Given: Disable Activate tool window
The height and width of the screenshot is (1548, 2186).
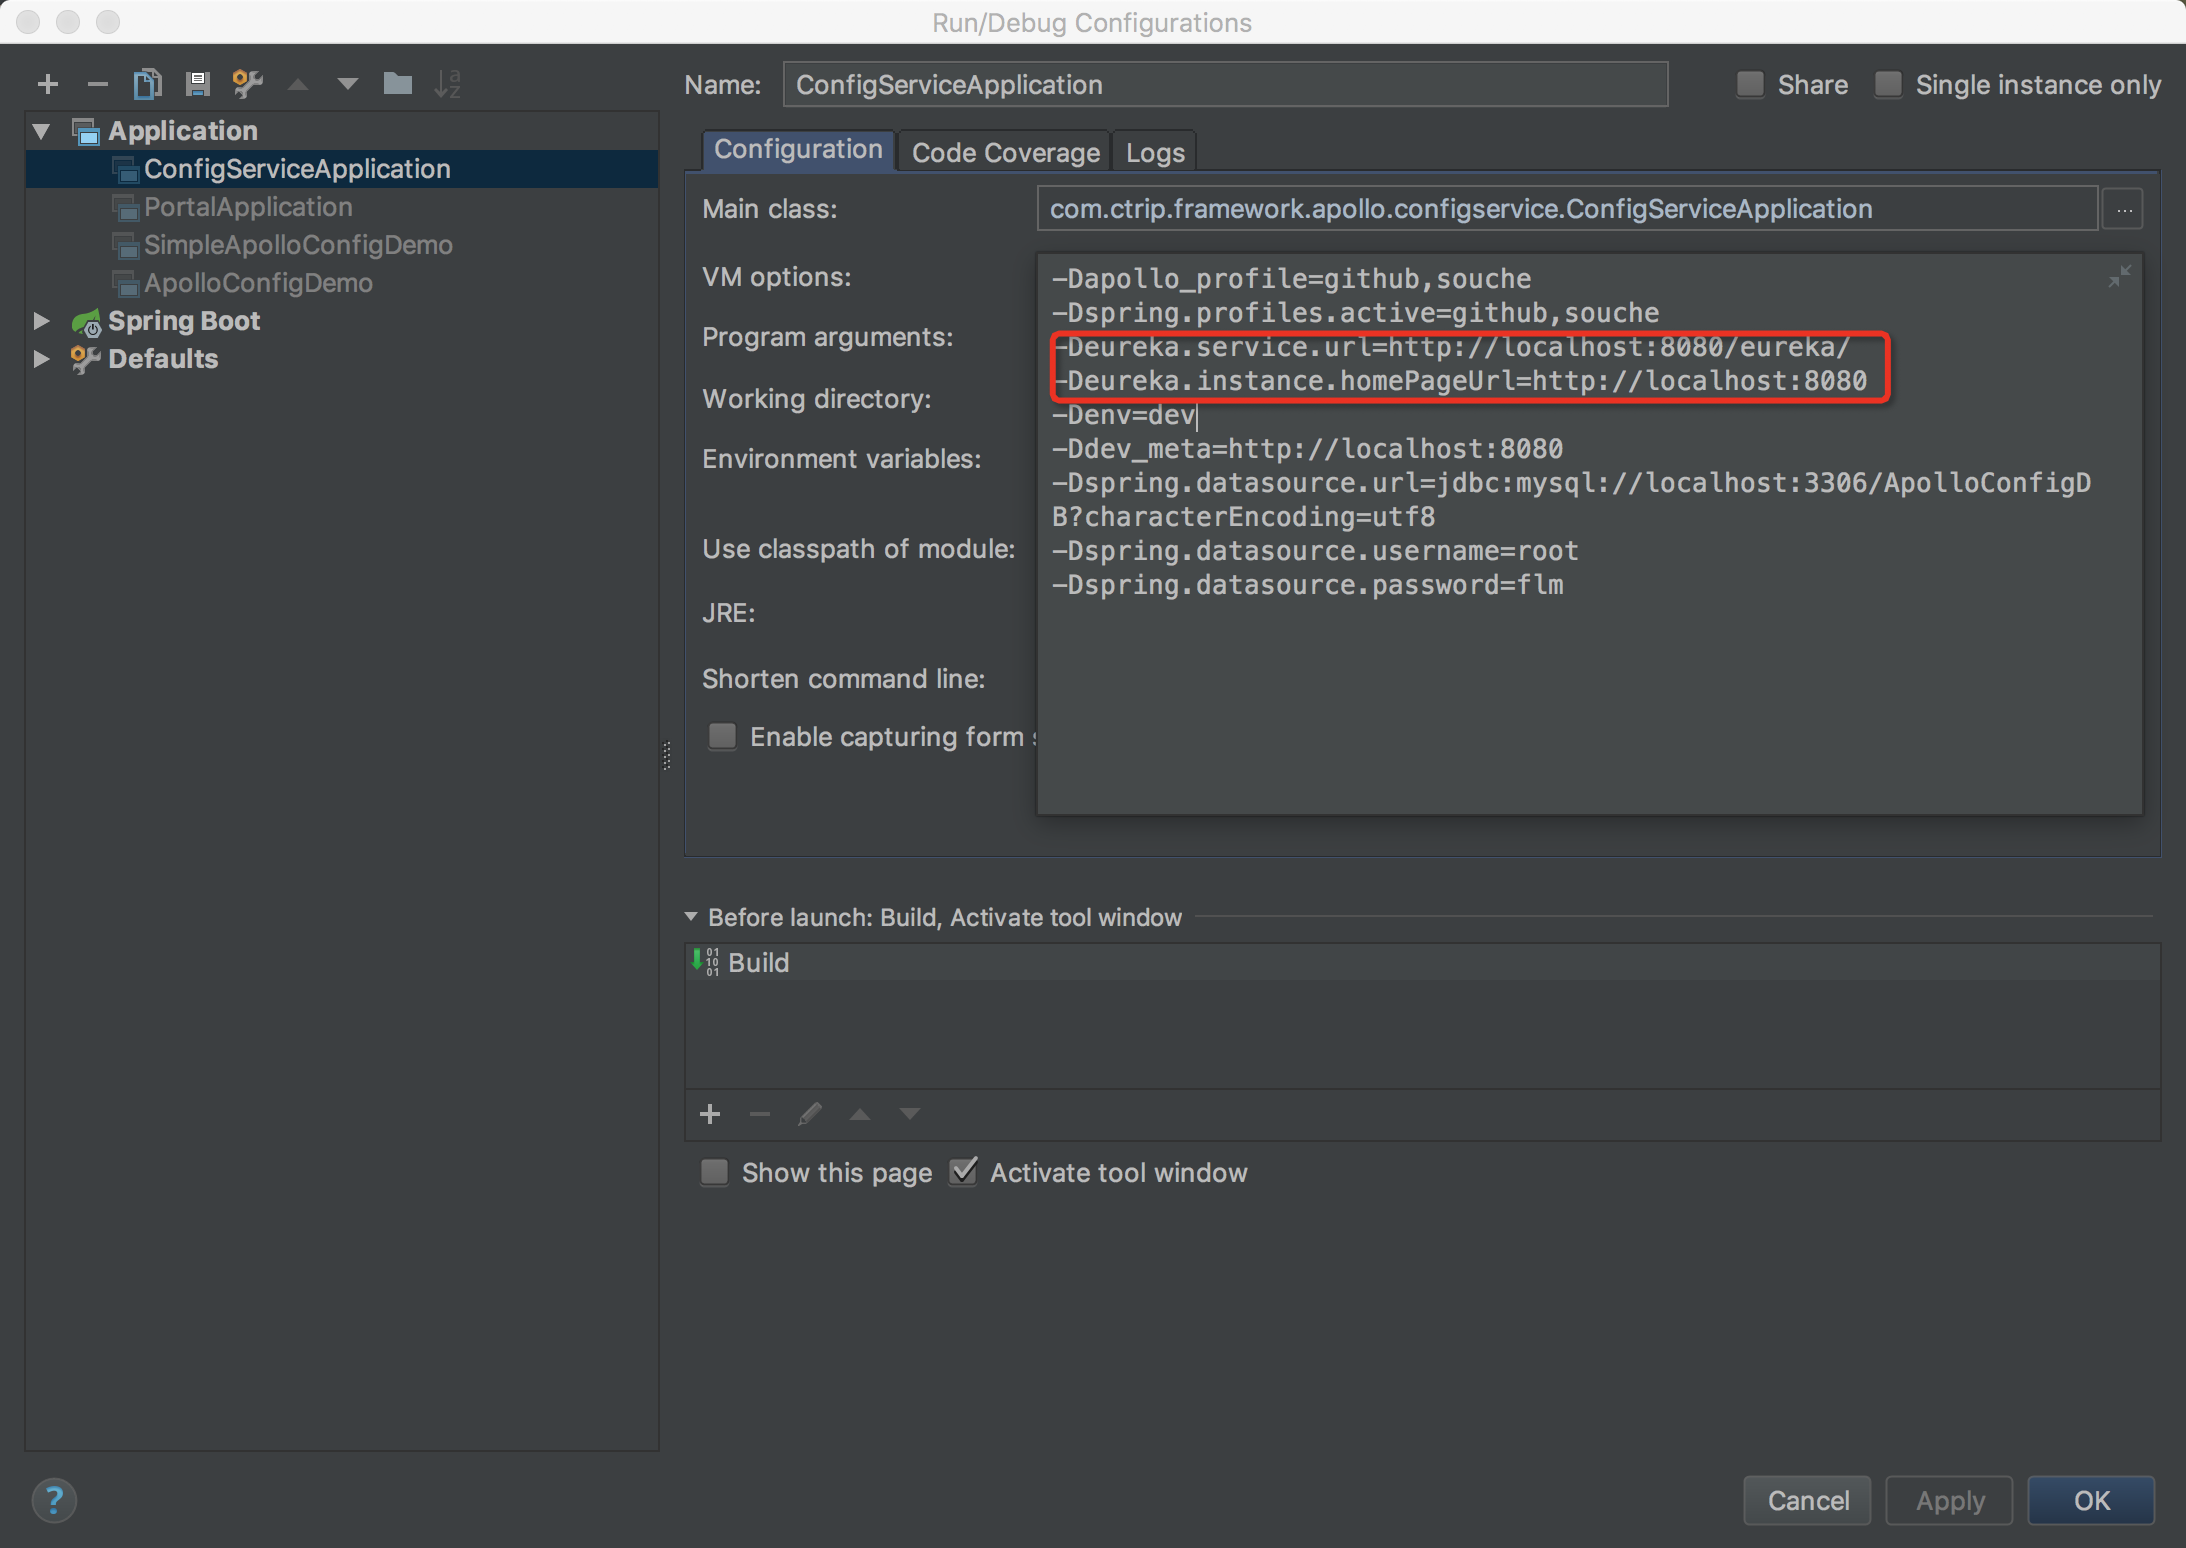Looking at the screenshot, I should 963,1171.
